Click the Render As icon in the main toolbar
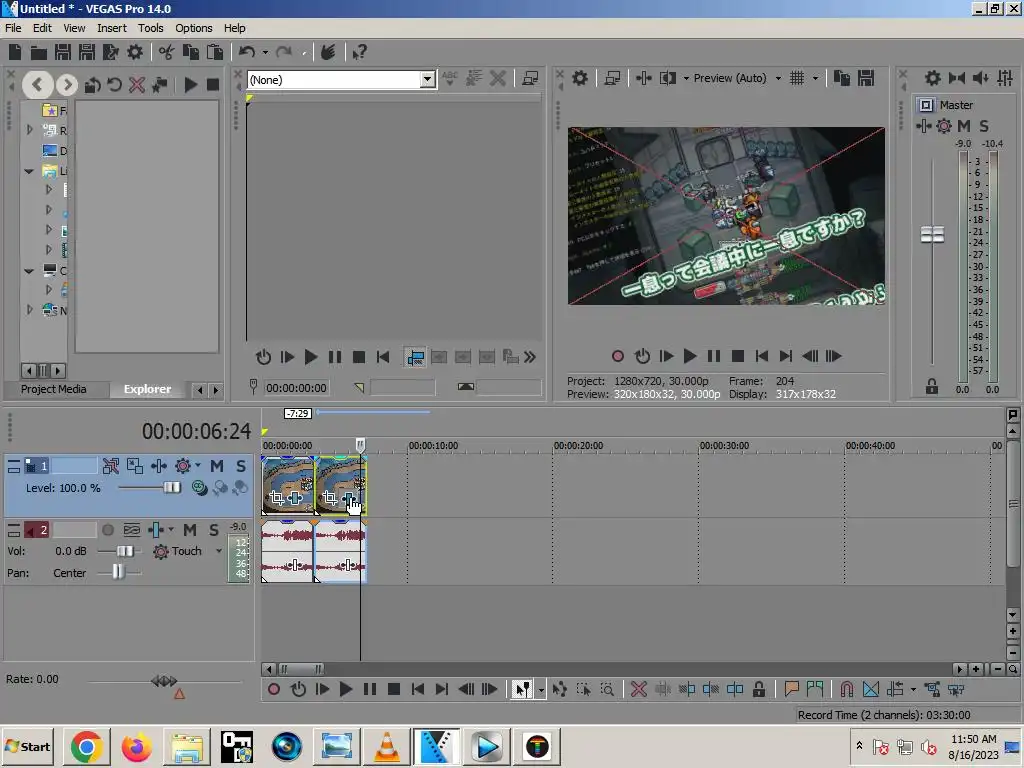 (x=110, y=52)
